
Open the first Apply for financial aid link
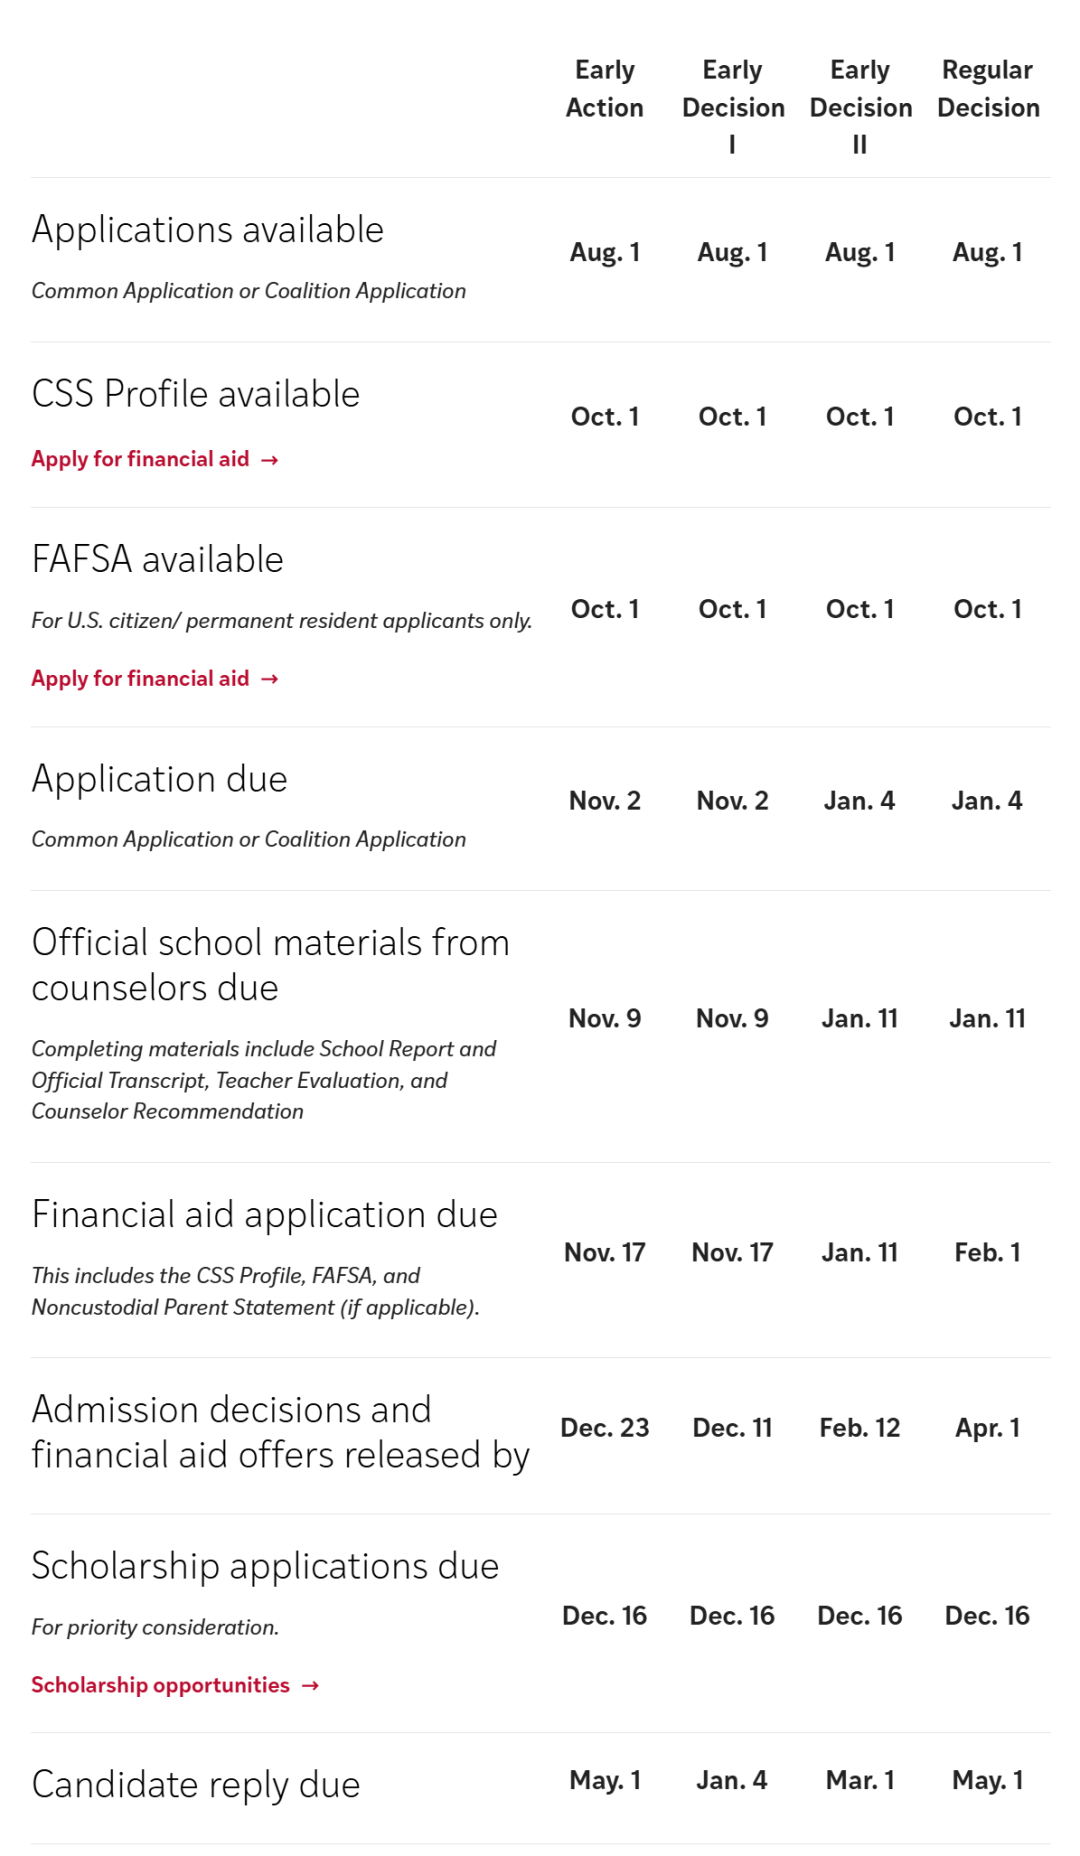(x=140, y=459)
